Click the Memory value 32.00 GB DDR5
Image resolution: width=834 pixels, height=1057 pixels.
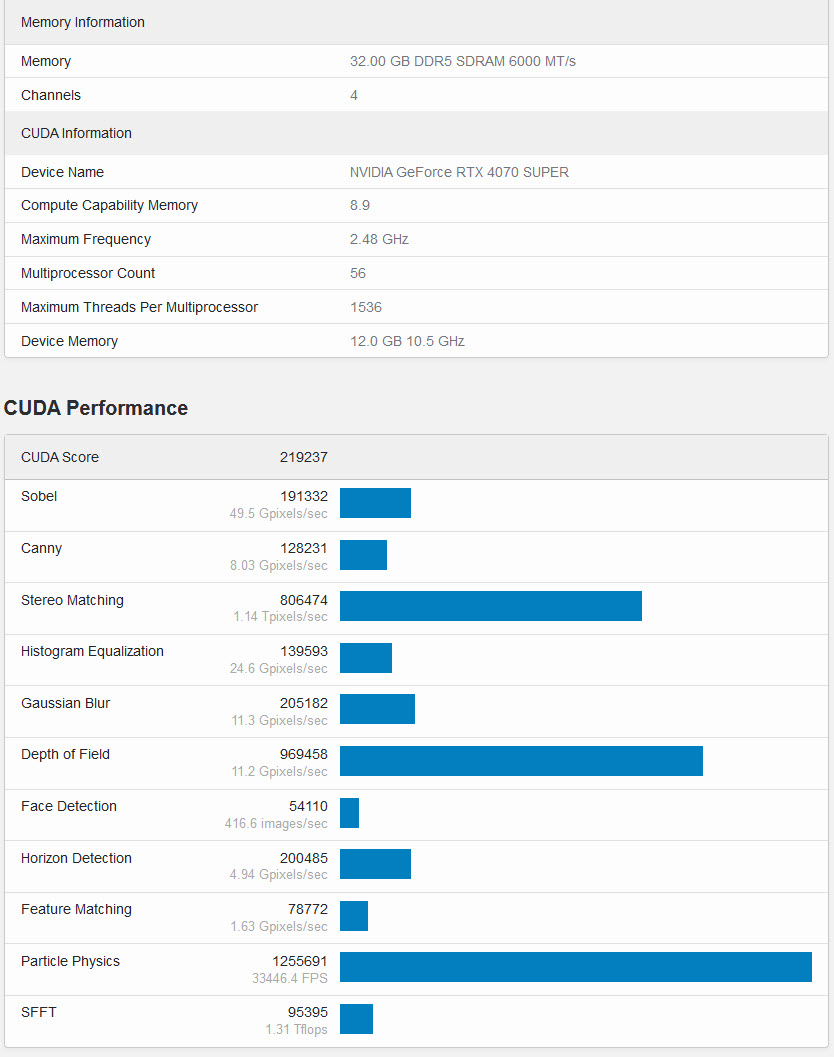pos(462,61)
